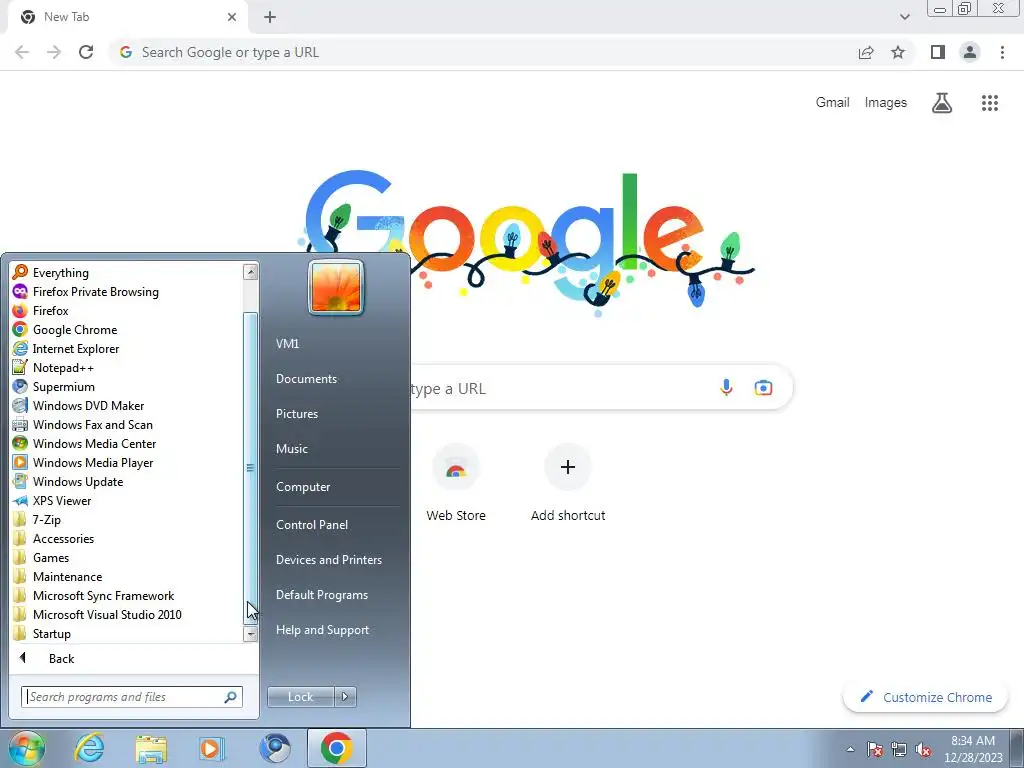Open Windows Update entry

(68, 481)
